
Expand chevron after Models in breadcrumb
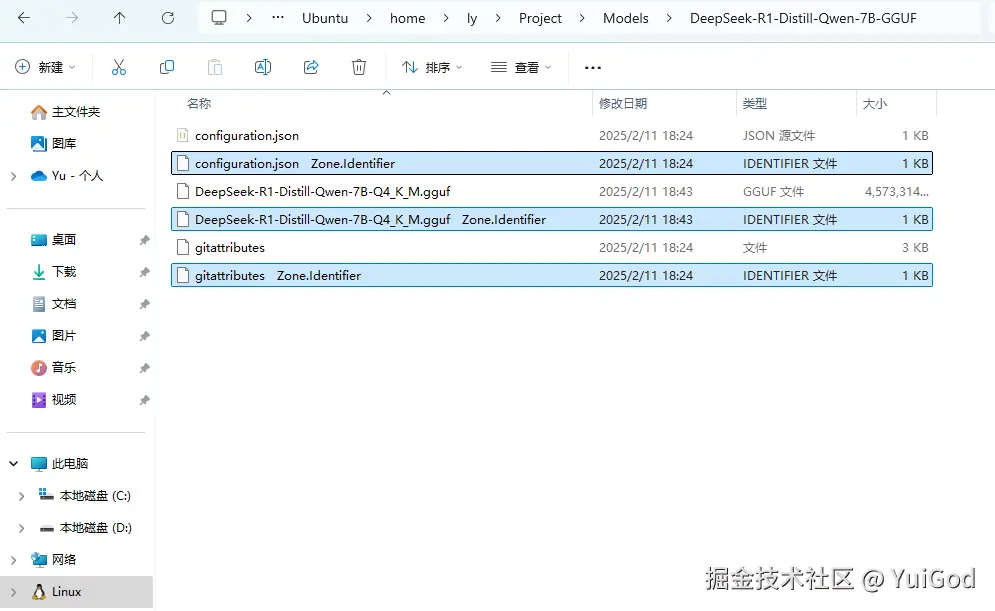tap(669, 18)
